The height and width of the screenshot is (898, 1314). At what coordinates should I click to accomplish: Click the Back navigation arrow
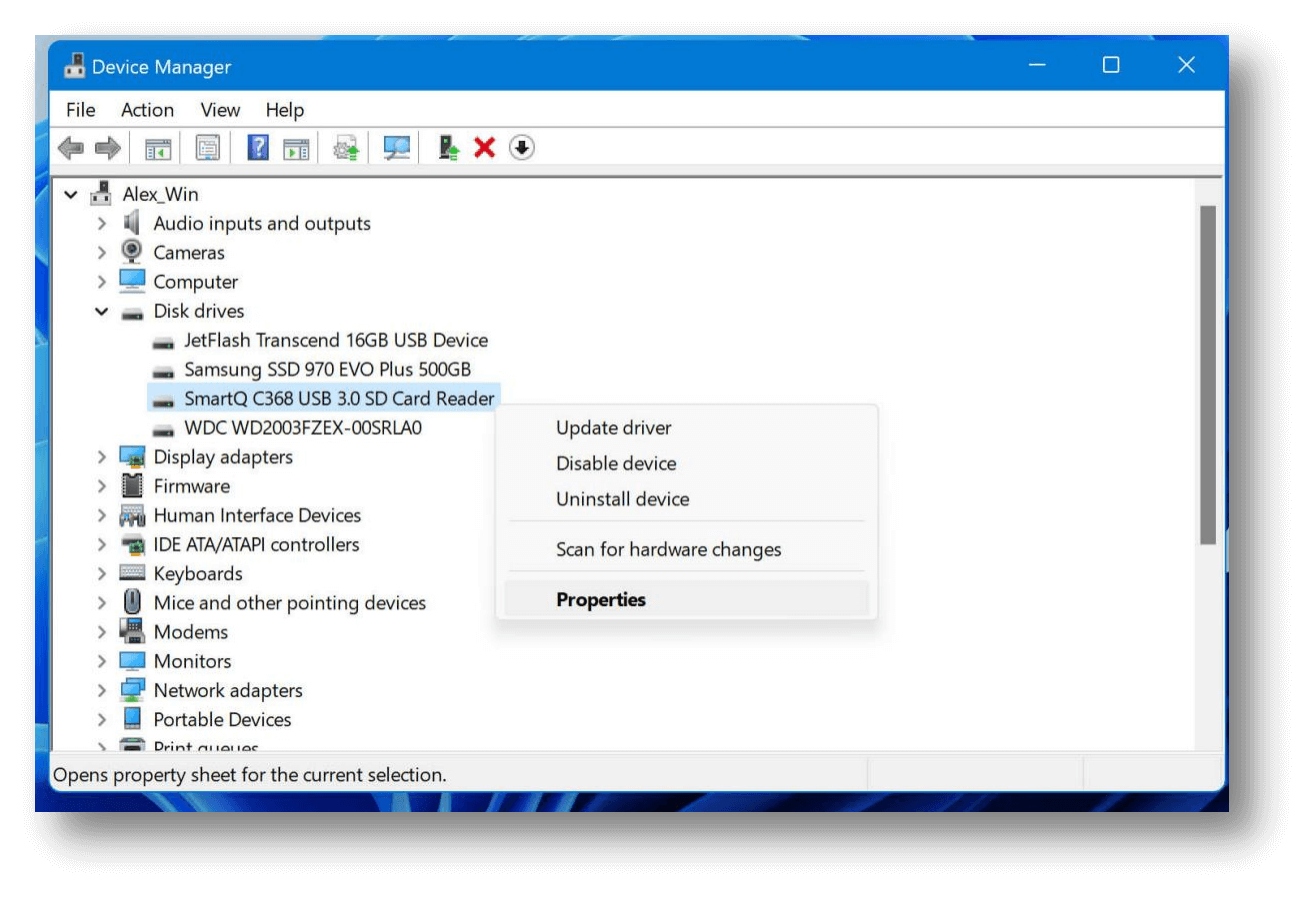(70, 147)
